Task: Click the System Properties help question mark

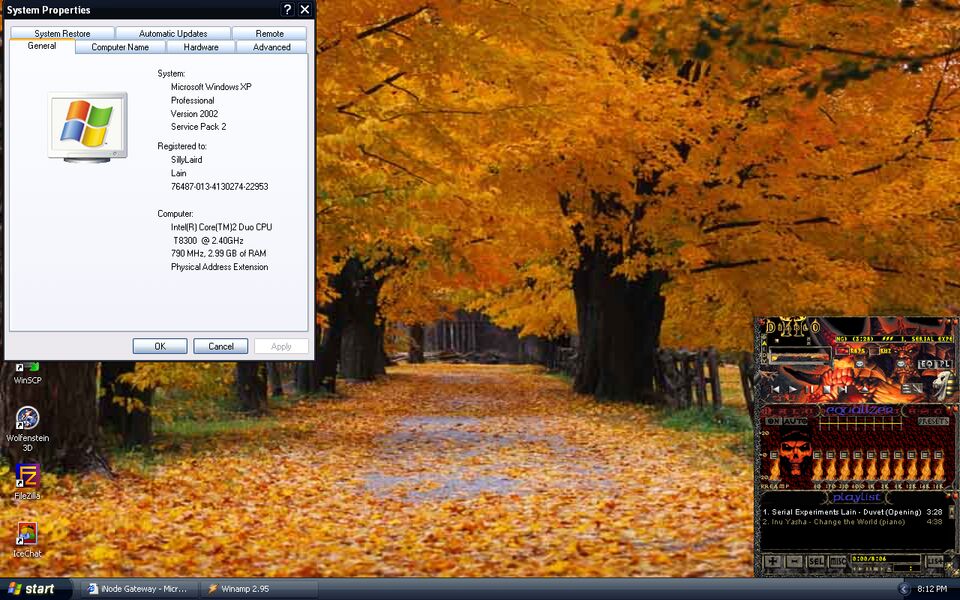Action: 287,9
